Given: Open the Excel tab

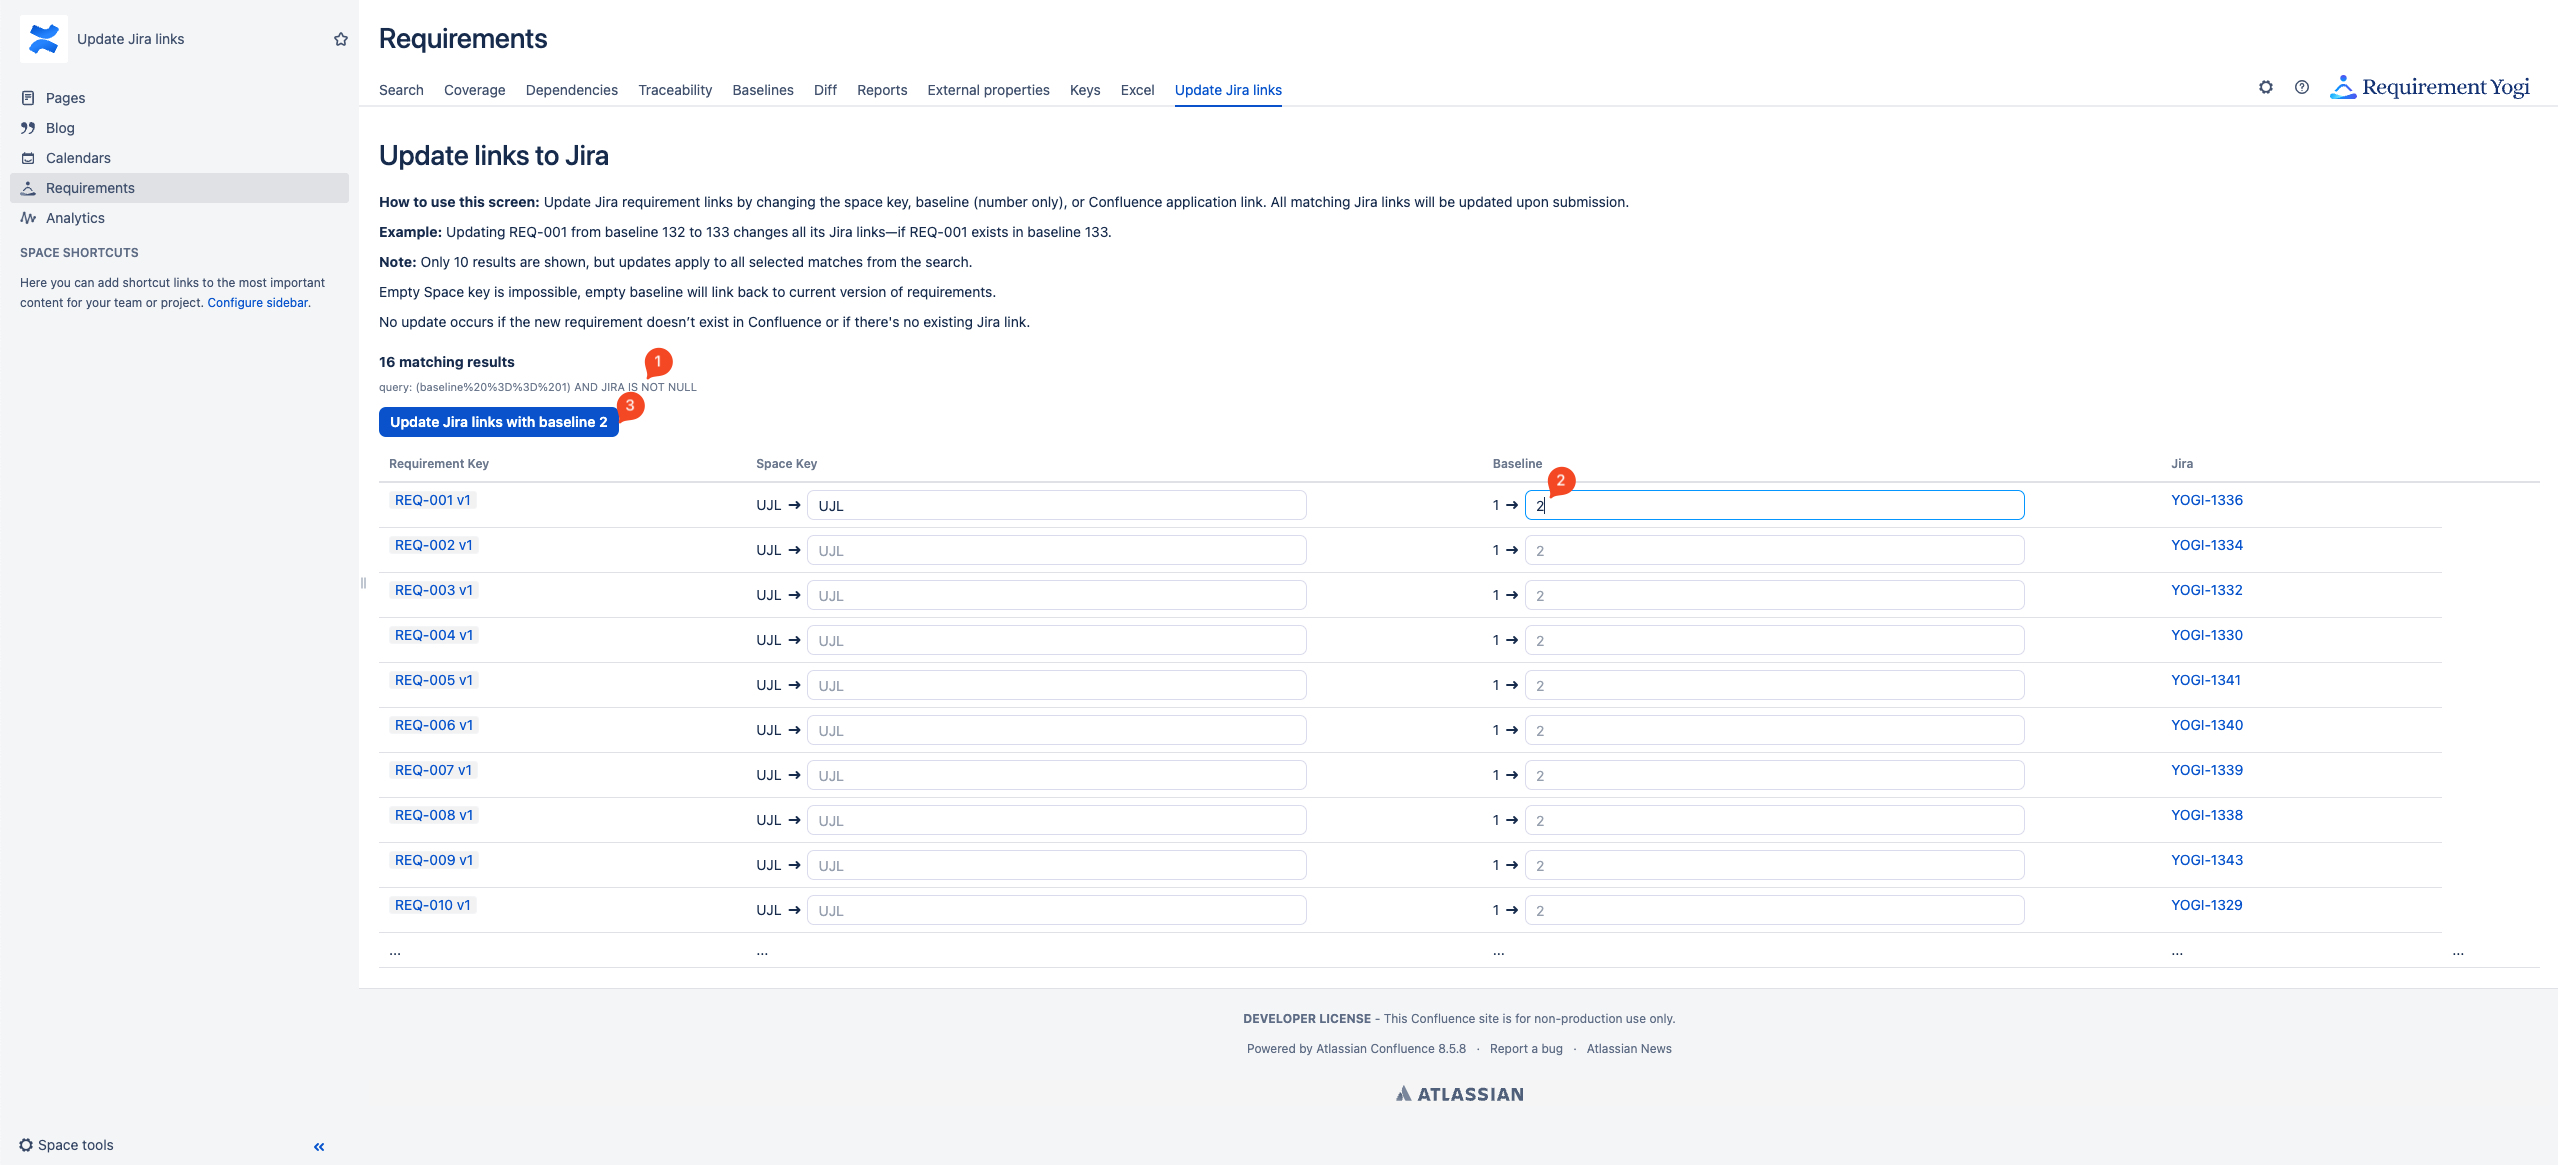Looking at the screenshot, I should 1137,90.
